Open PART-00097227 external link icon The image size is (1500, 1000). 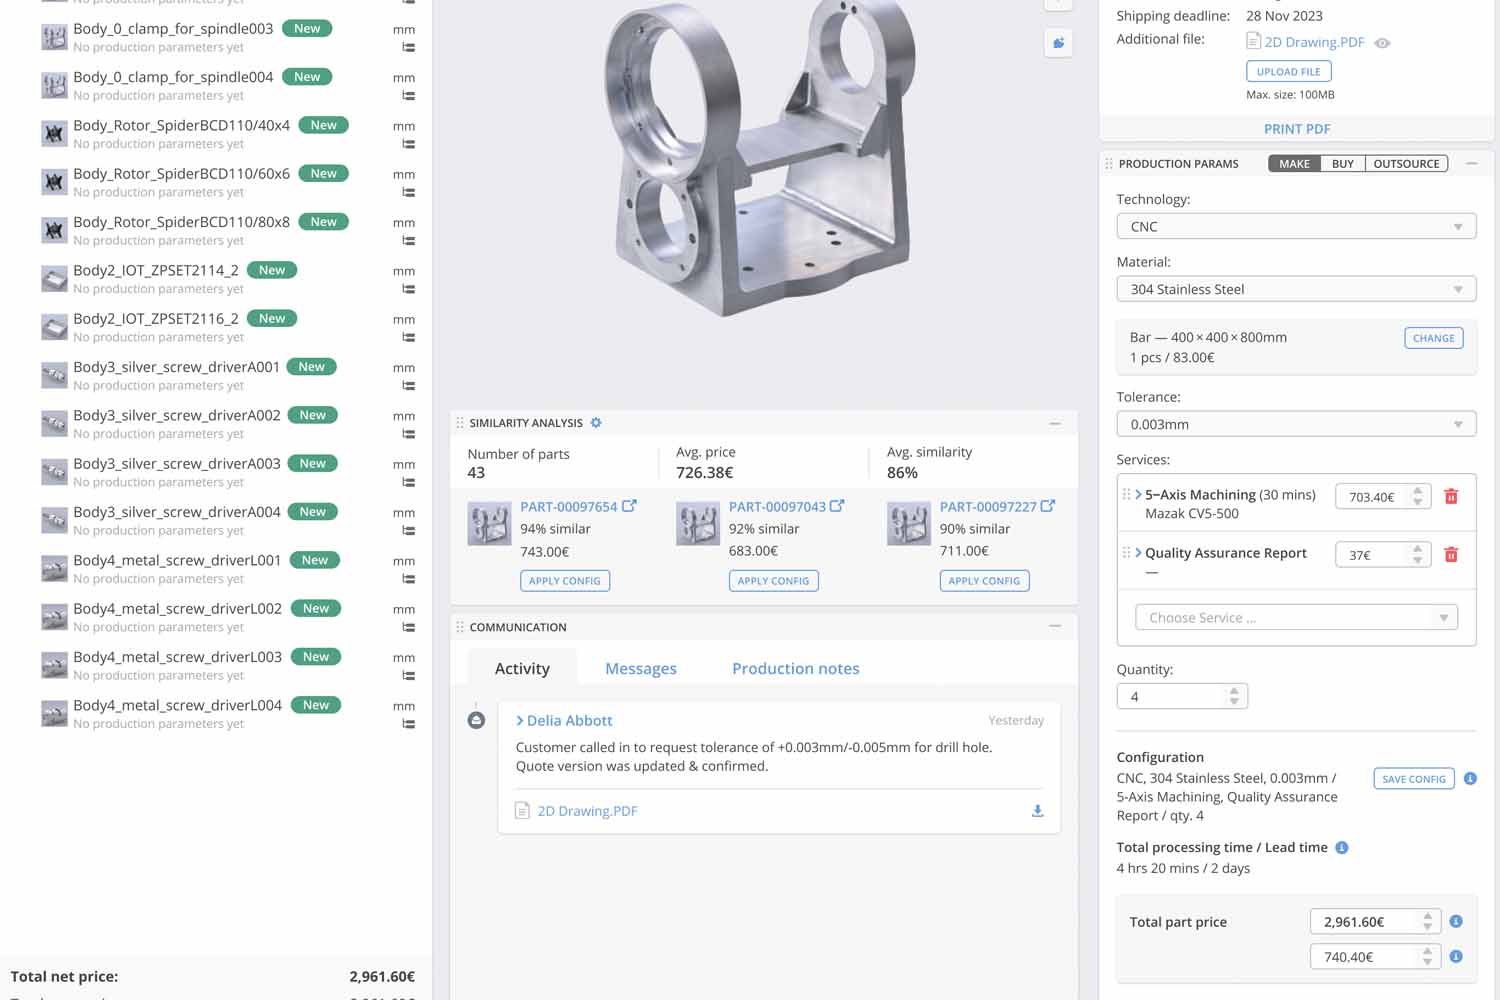(x=1047, y=506)
